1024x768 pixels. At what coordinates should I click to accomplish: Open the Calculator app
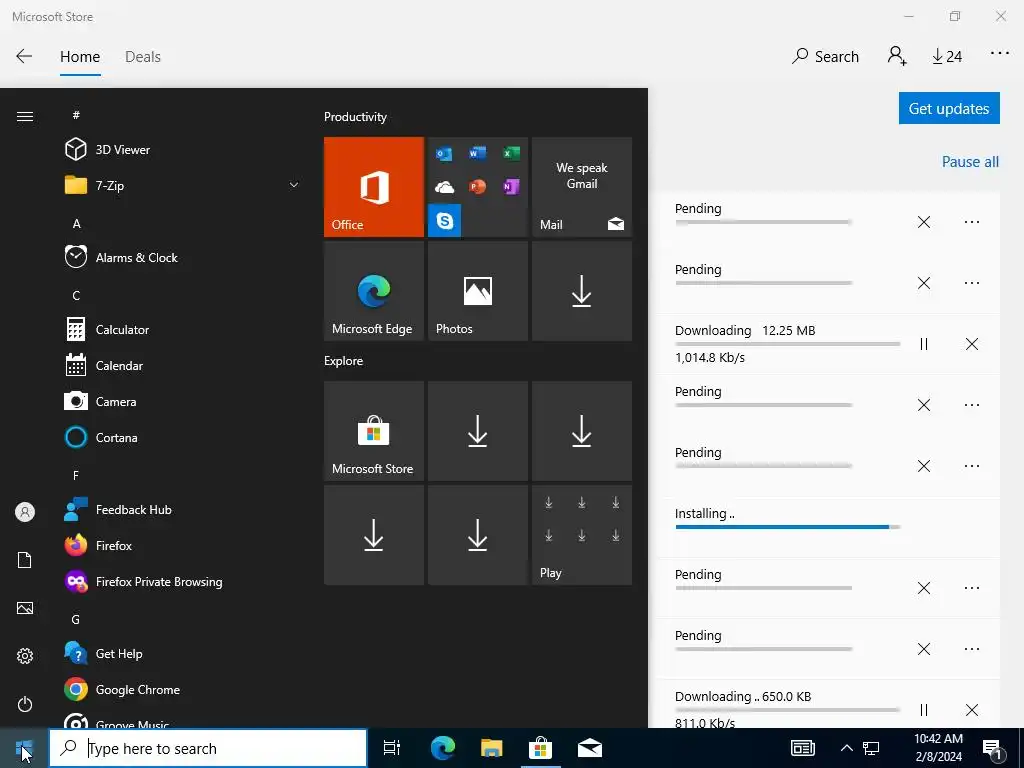[x=183, y=330]
